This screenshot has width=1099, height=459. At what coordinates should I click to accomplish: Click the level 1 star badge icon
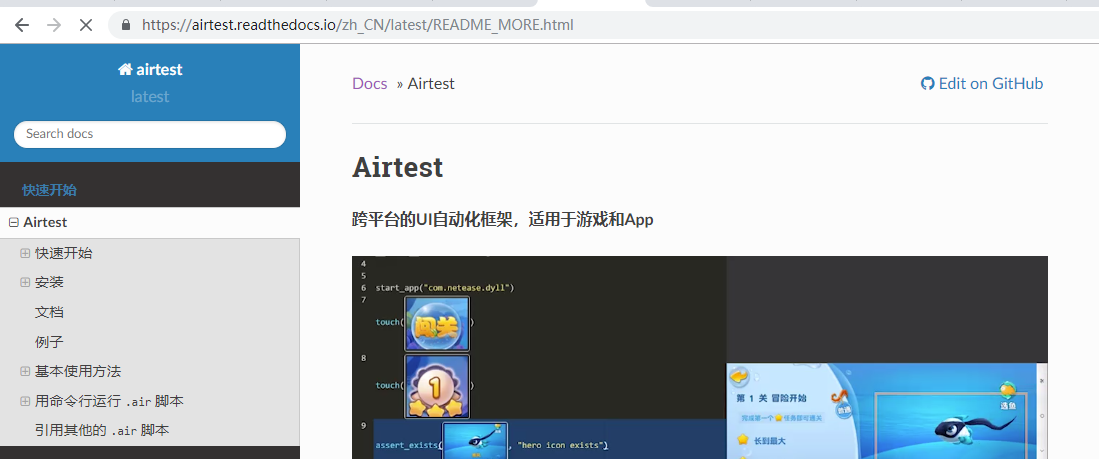(x=437, y=386)
